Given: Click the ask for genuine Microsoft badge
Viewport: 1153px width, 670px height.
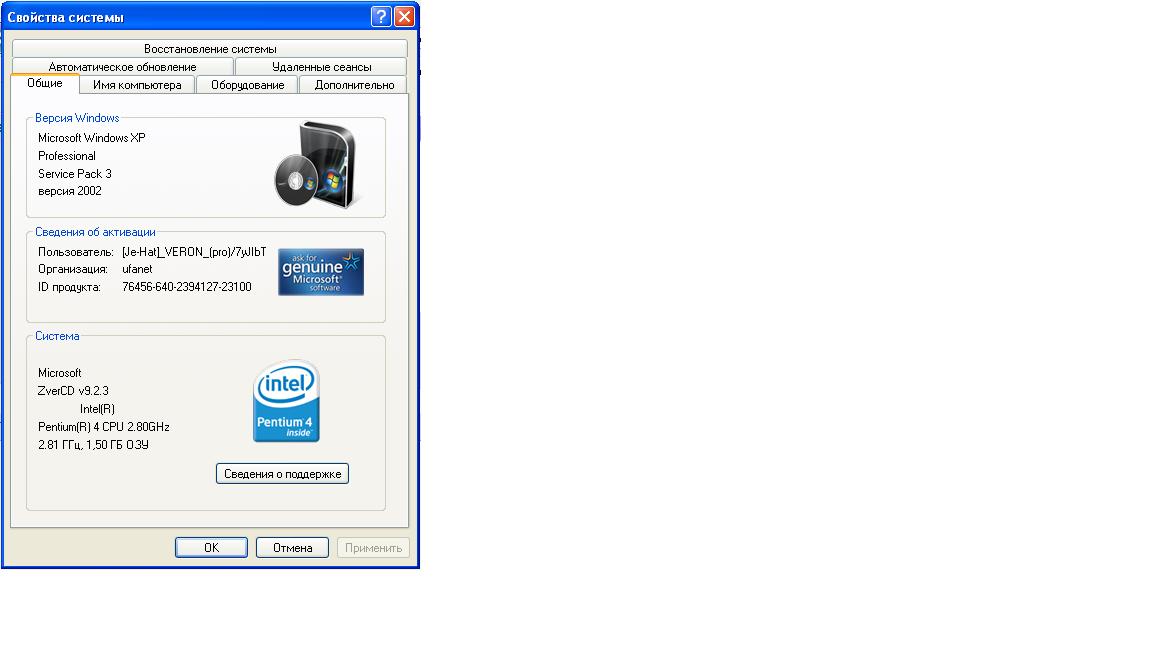Looking at the screenshot, I should 321,272.
